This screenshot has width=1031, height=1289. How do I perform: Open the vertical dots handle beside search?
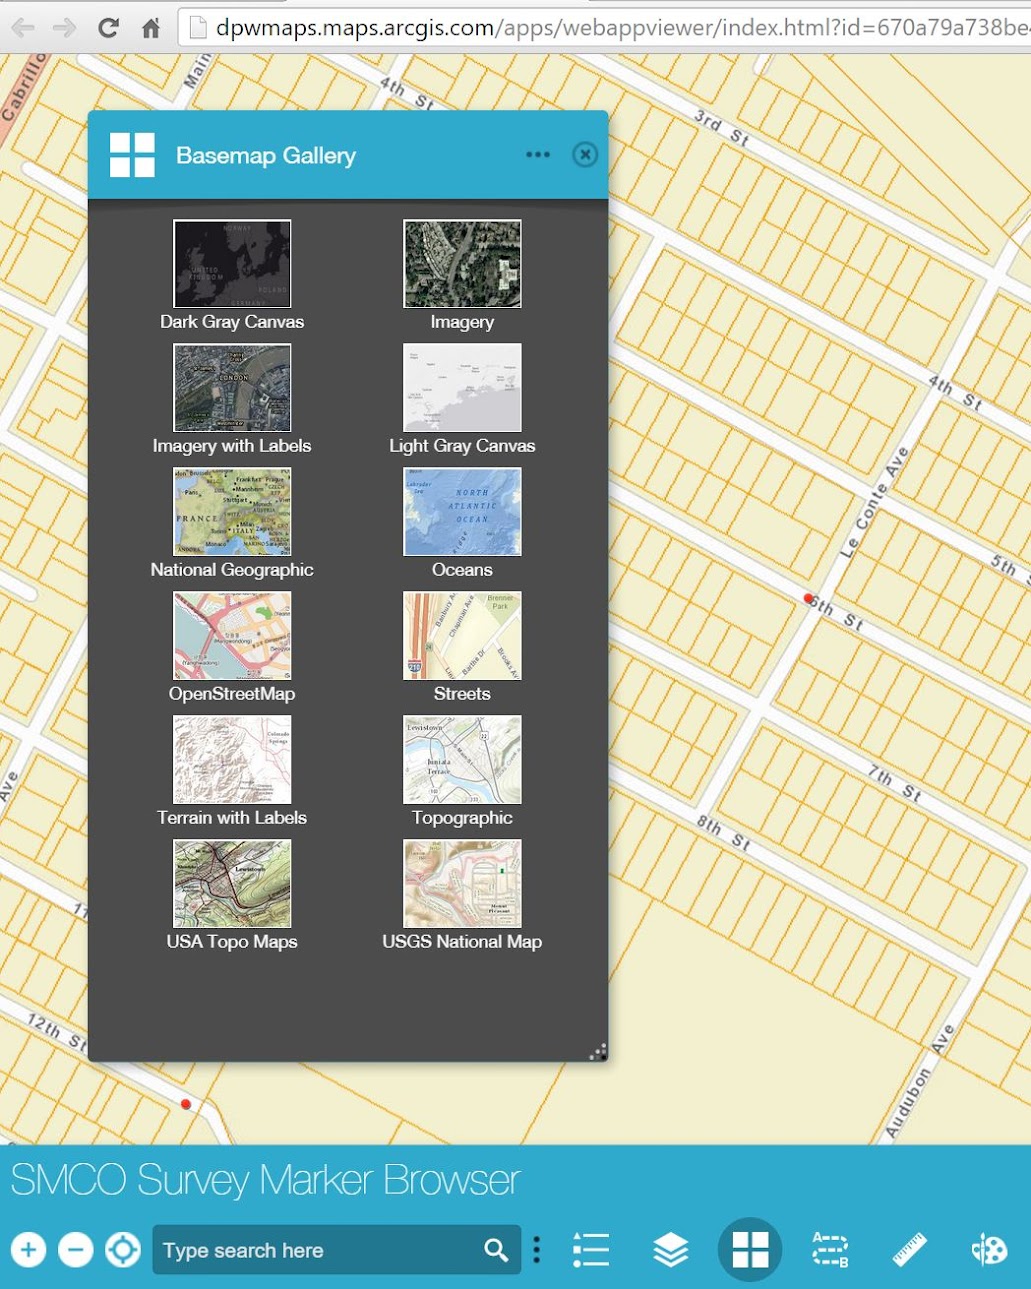point(537,1250)
